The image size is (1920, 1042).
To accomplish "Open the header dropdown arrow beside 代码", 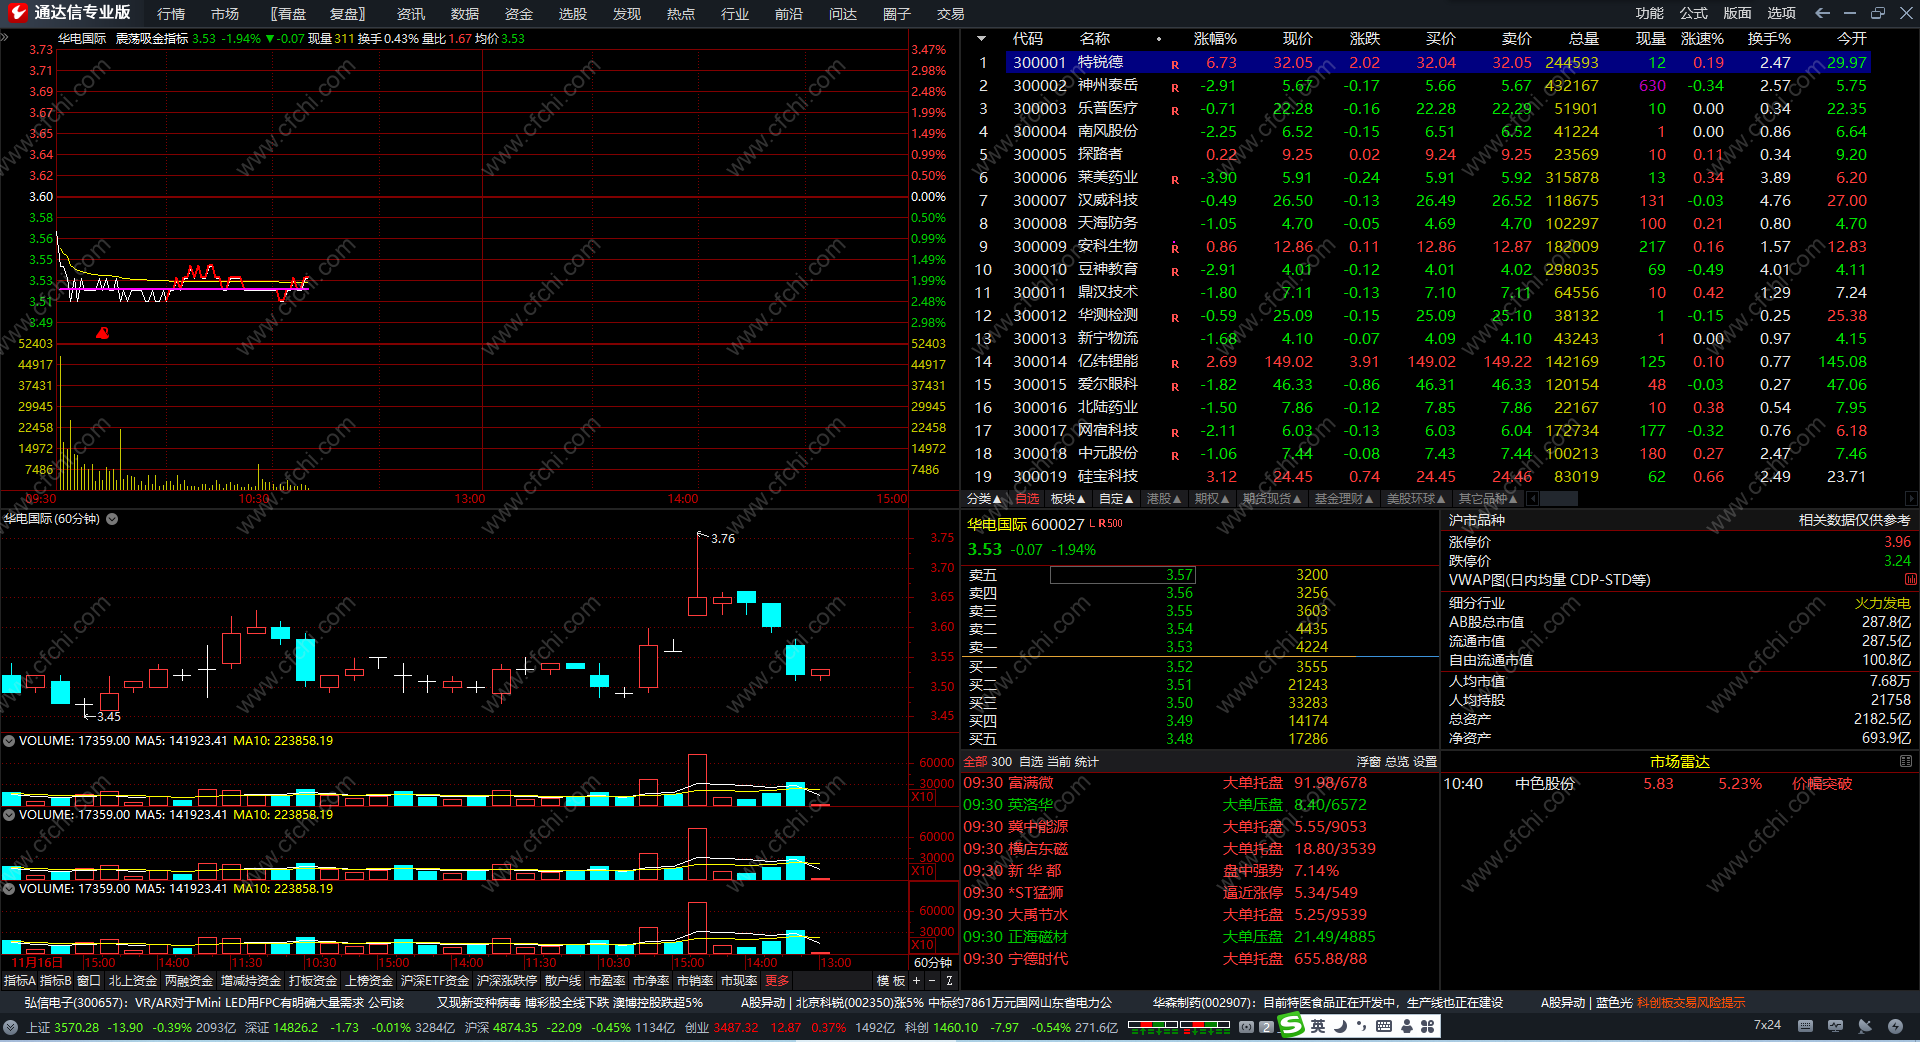I will tap(982, 39).
